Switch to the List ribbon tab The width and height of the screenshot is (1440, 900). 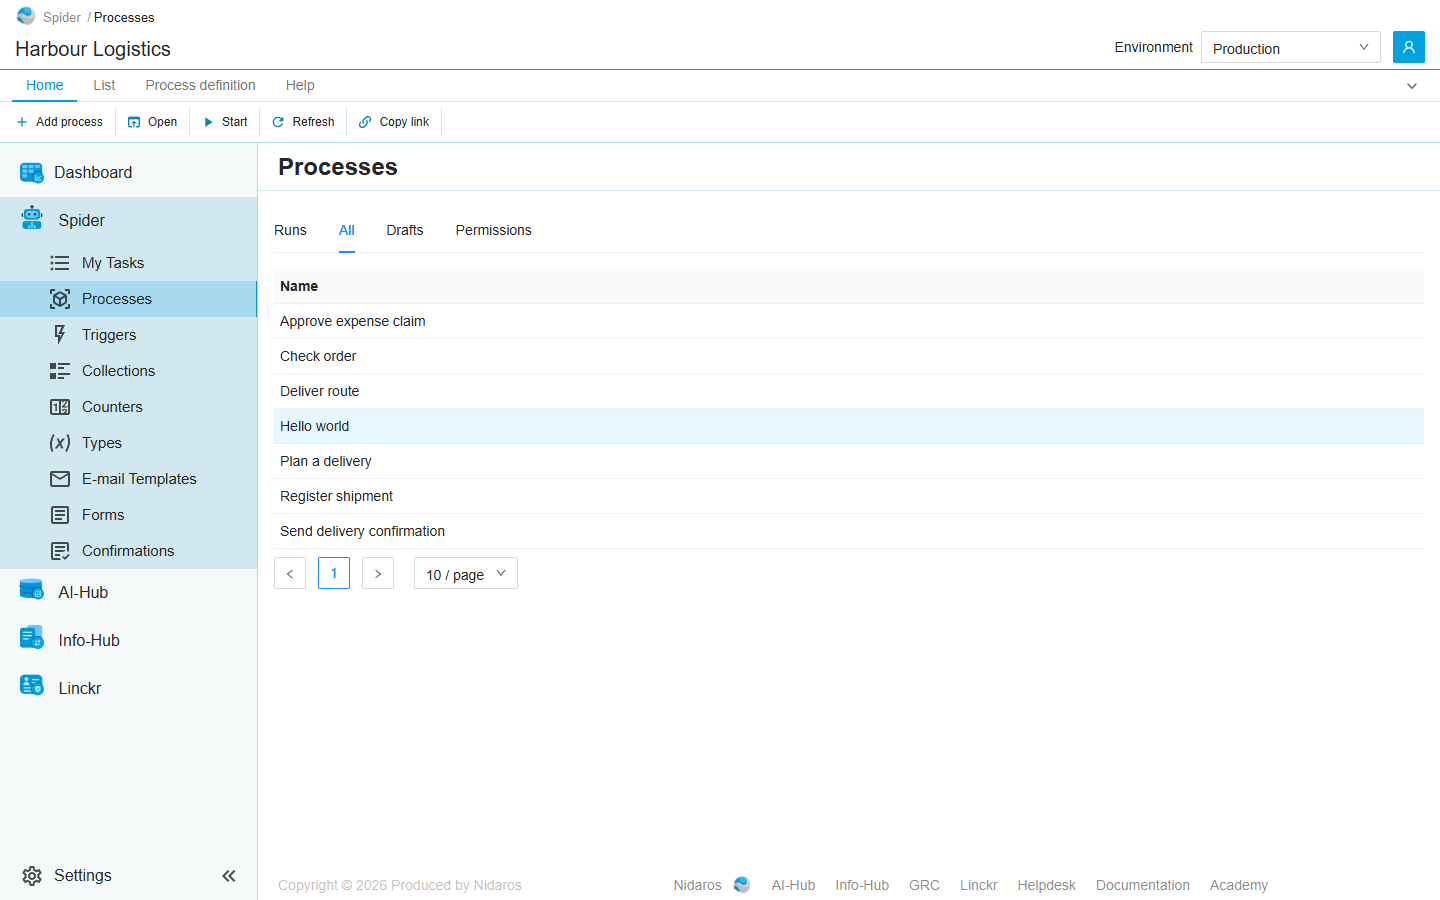click(104, 85)
